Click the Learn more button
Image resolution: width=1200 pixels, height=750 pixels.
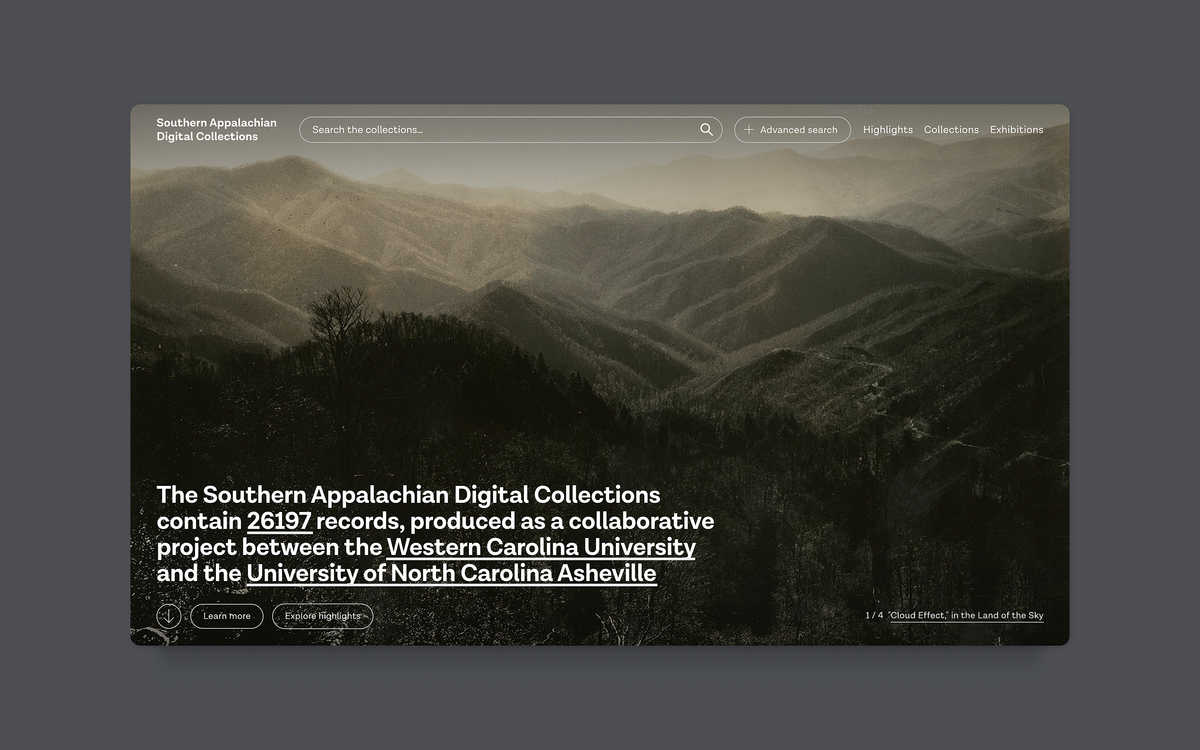(227, 616)
